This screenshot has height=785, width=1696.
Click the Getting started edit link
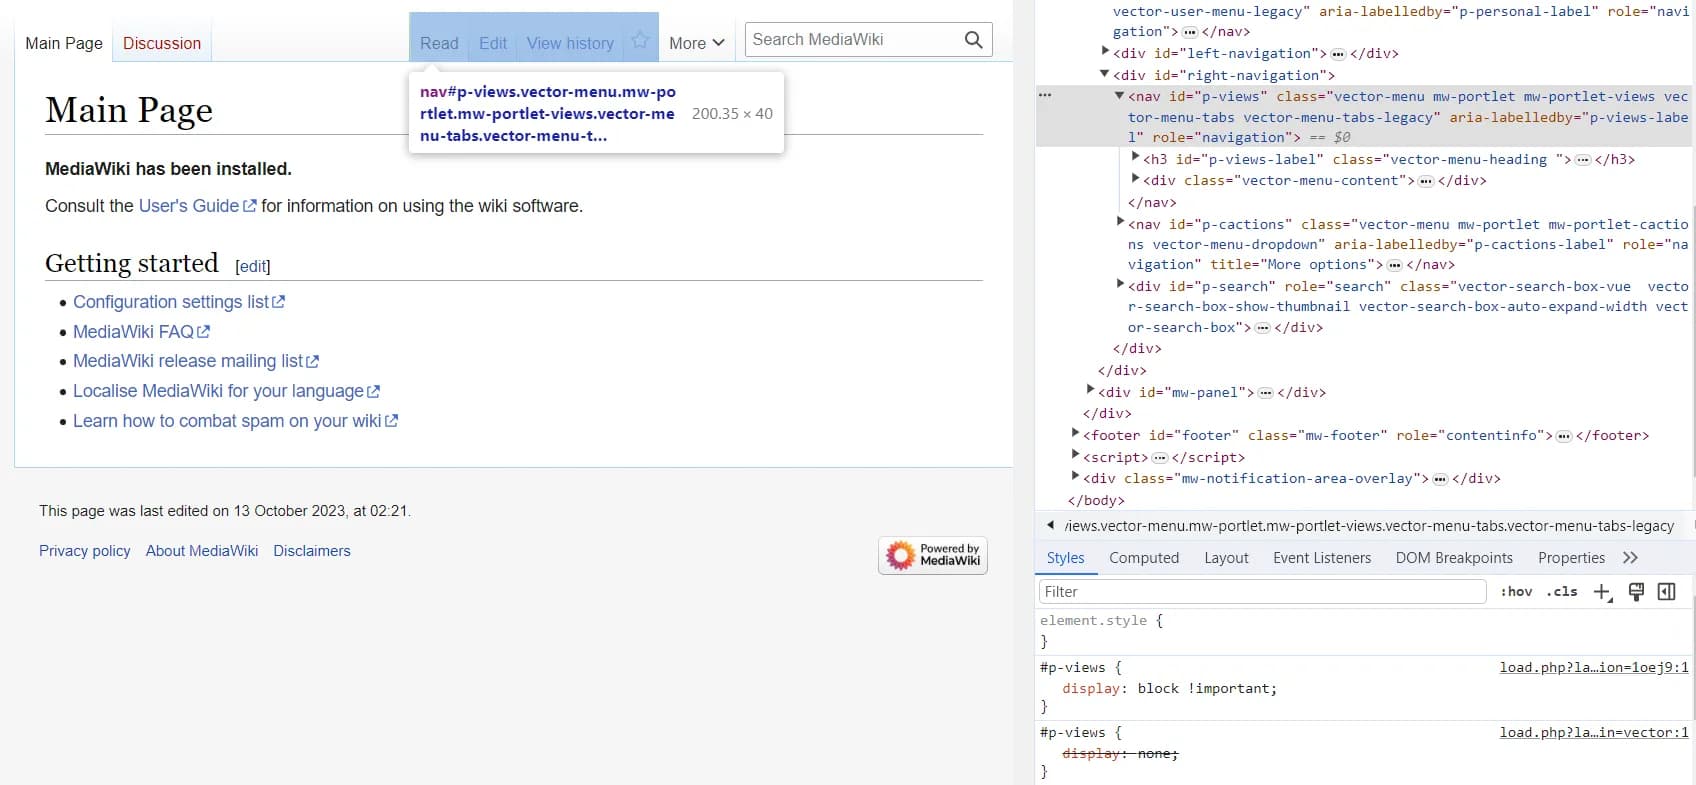click(253, 266)
